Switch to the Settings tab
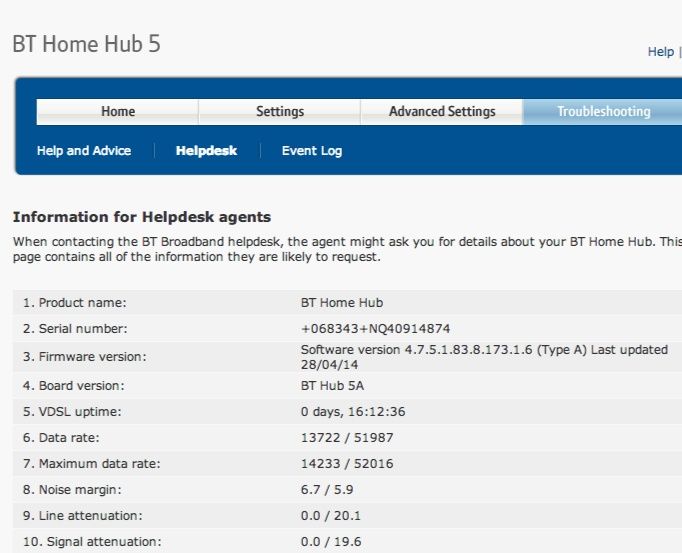 (x=280, y=112)
